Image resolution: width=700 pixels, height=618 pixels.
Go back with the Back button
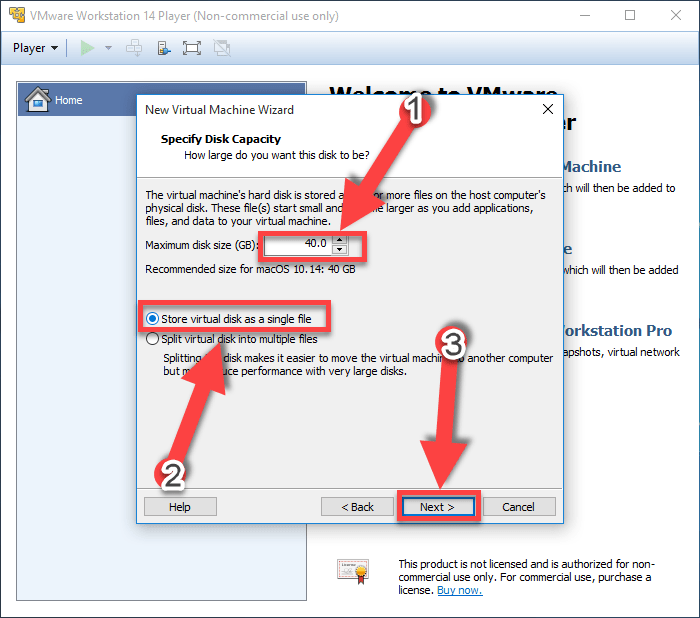tap(357, 507)
